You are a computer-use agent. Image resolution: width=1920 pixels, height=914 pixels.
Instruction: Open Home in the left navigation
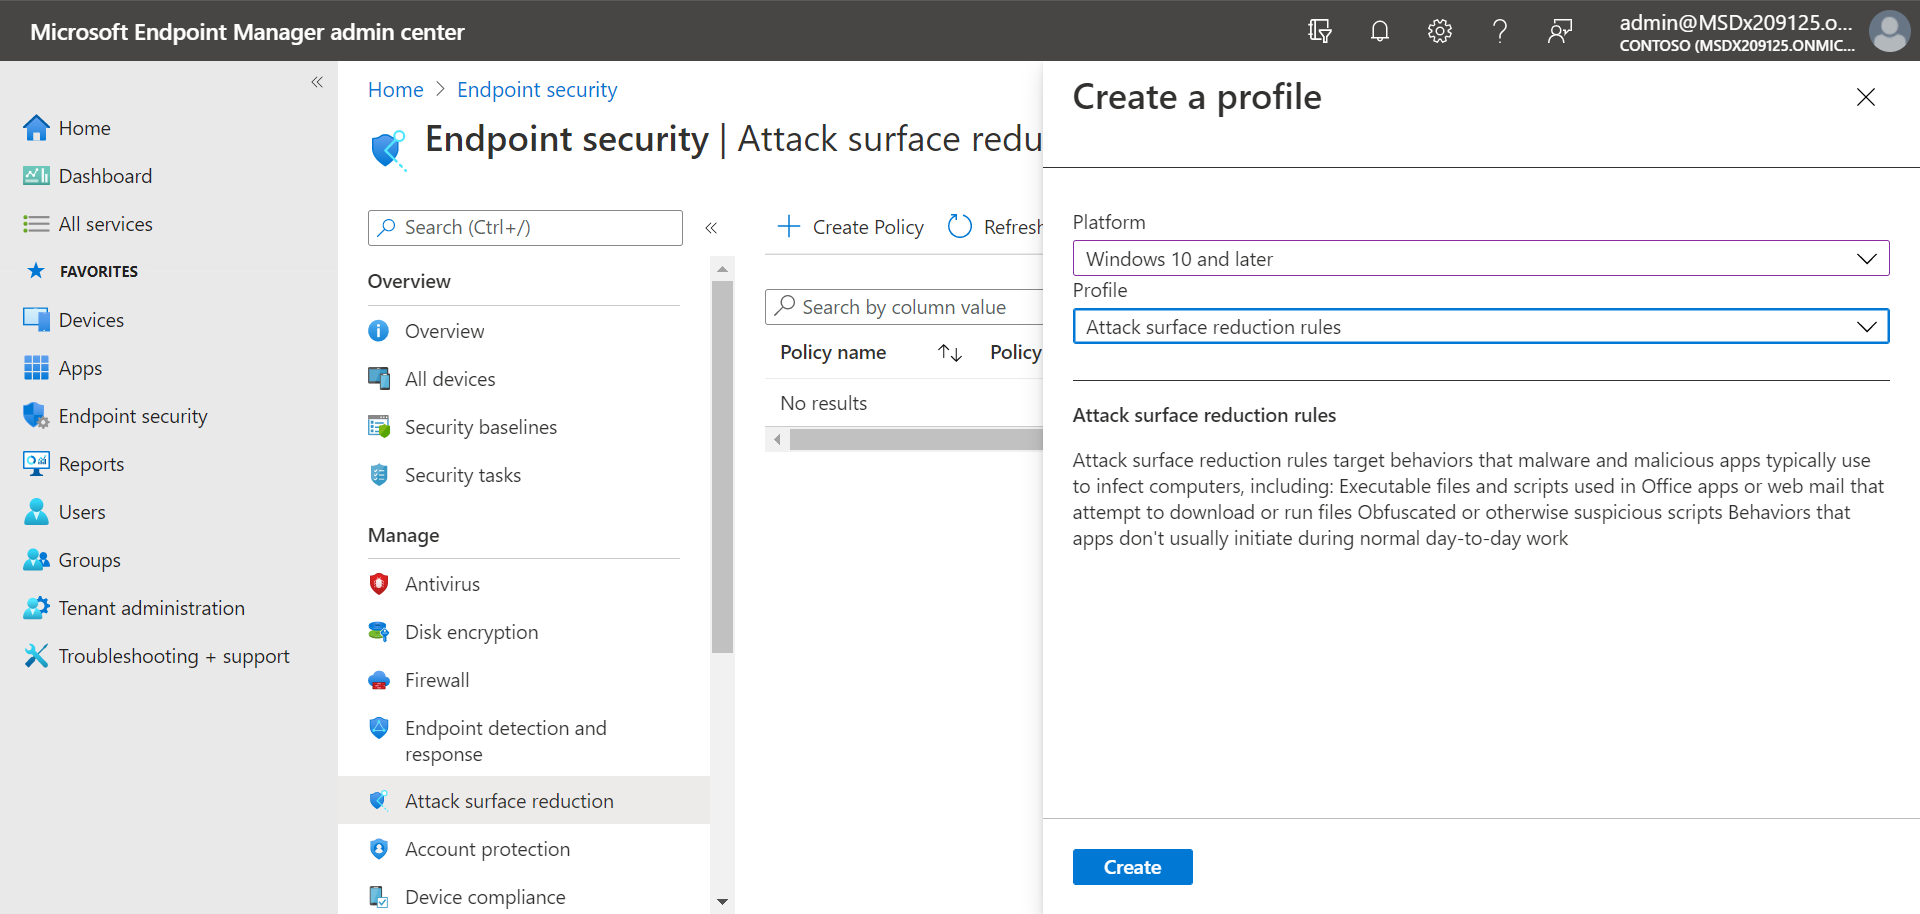[84, 128]
